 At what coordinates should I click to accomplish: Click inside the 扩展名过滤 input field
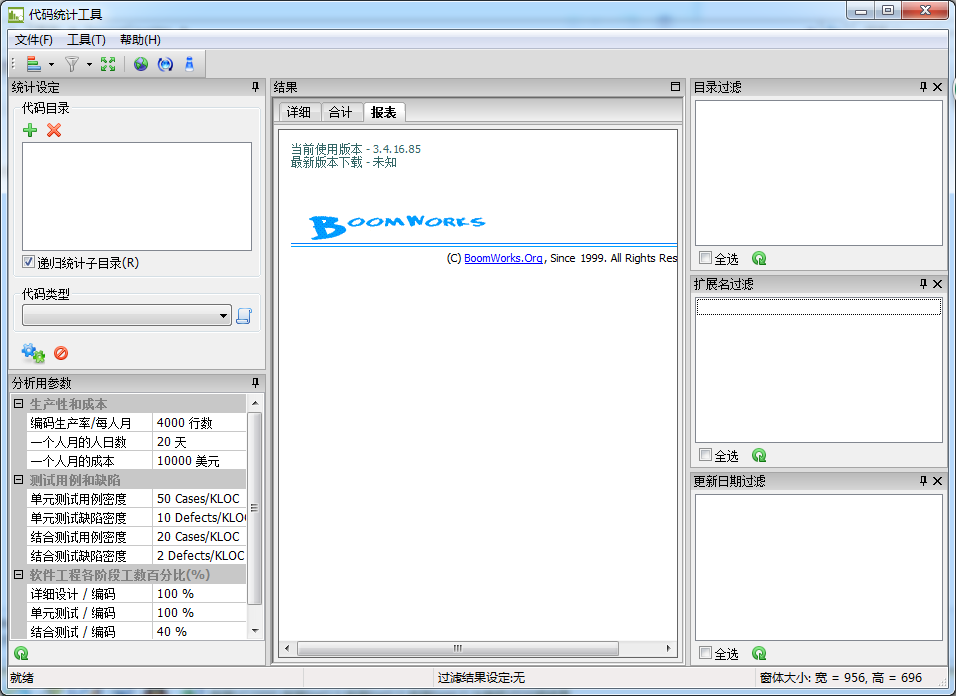818,307
